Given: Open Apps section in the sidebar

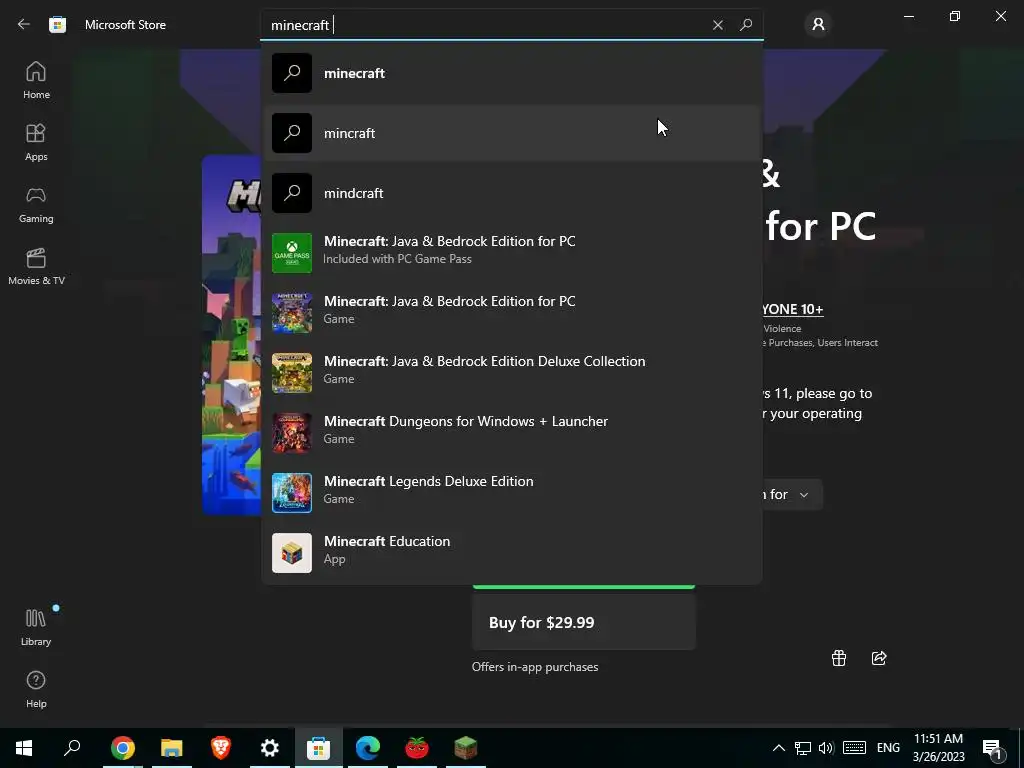Looking at the screenshot, I should pos(37,142).
